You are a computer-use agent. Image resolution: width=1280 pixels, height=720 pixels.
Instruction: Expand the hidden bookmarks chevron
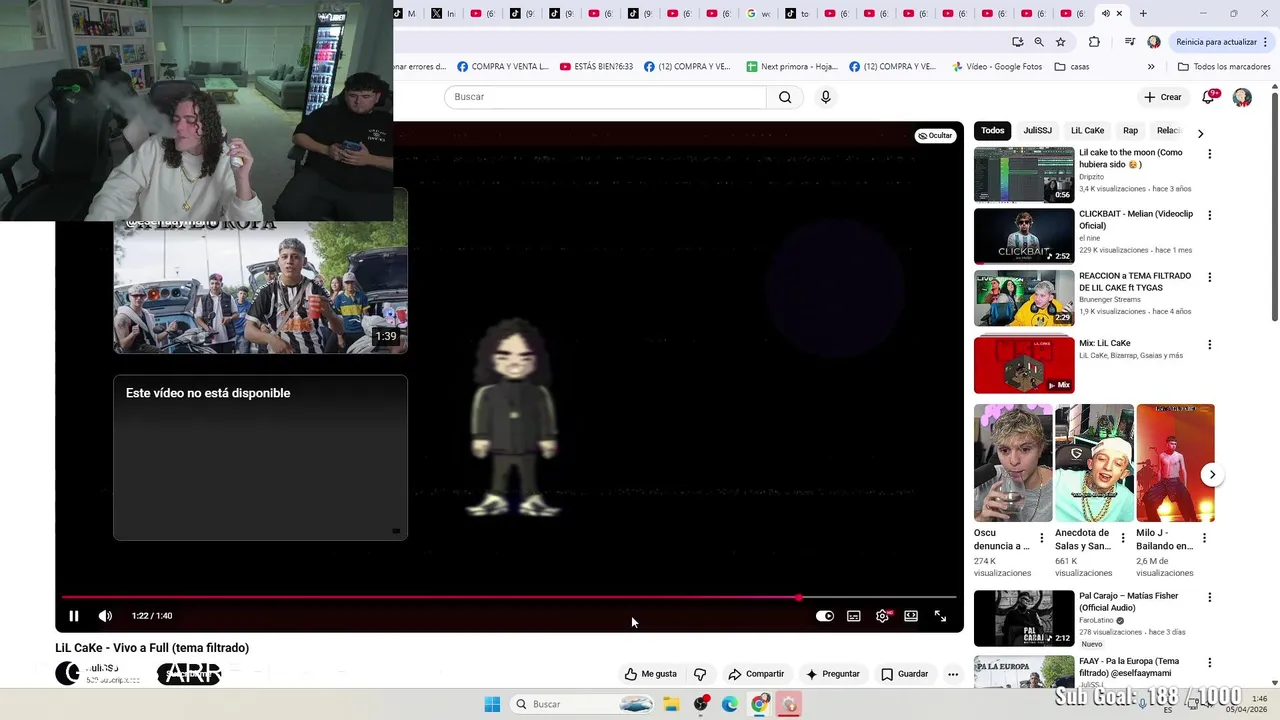(x=1151, y=67)
